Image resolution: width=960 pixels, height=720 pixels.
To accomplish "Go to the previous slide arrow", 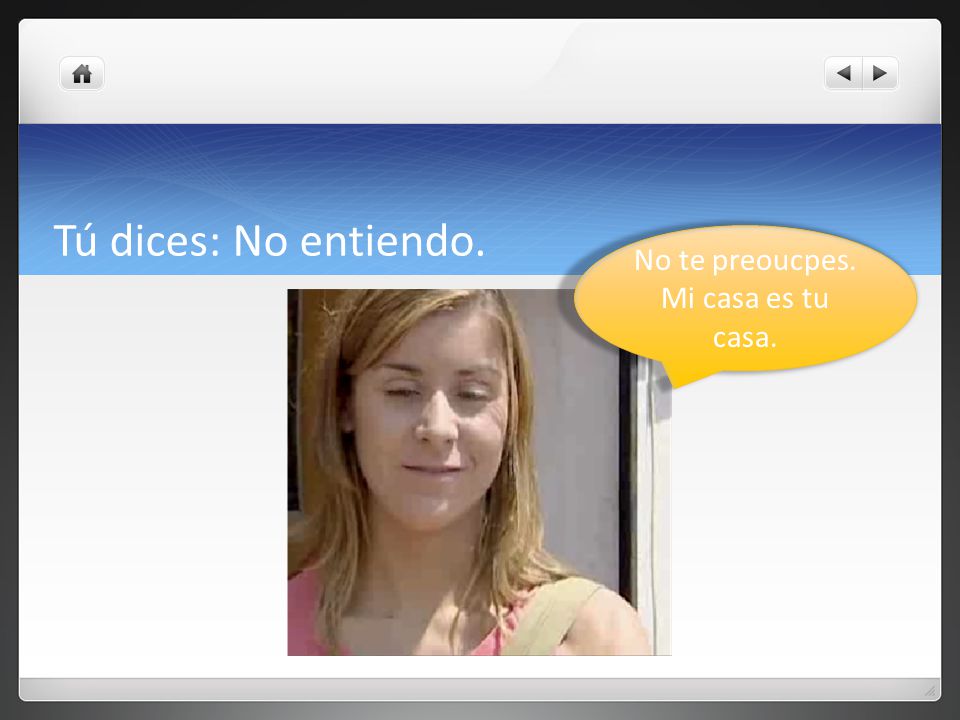I will (x=843, y=73).
